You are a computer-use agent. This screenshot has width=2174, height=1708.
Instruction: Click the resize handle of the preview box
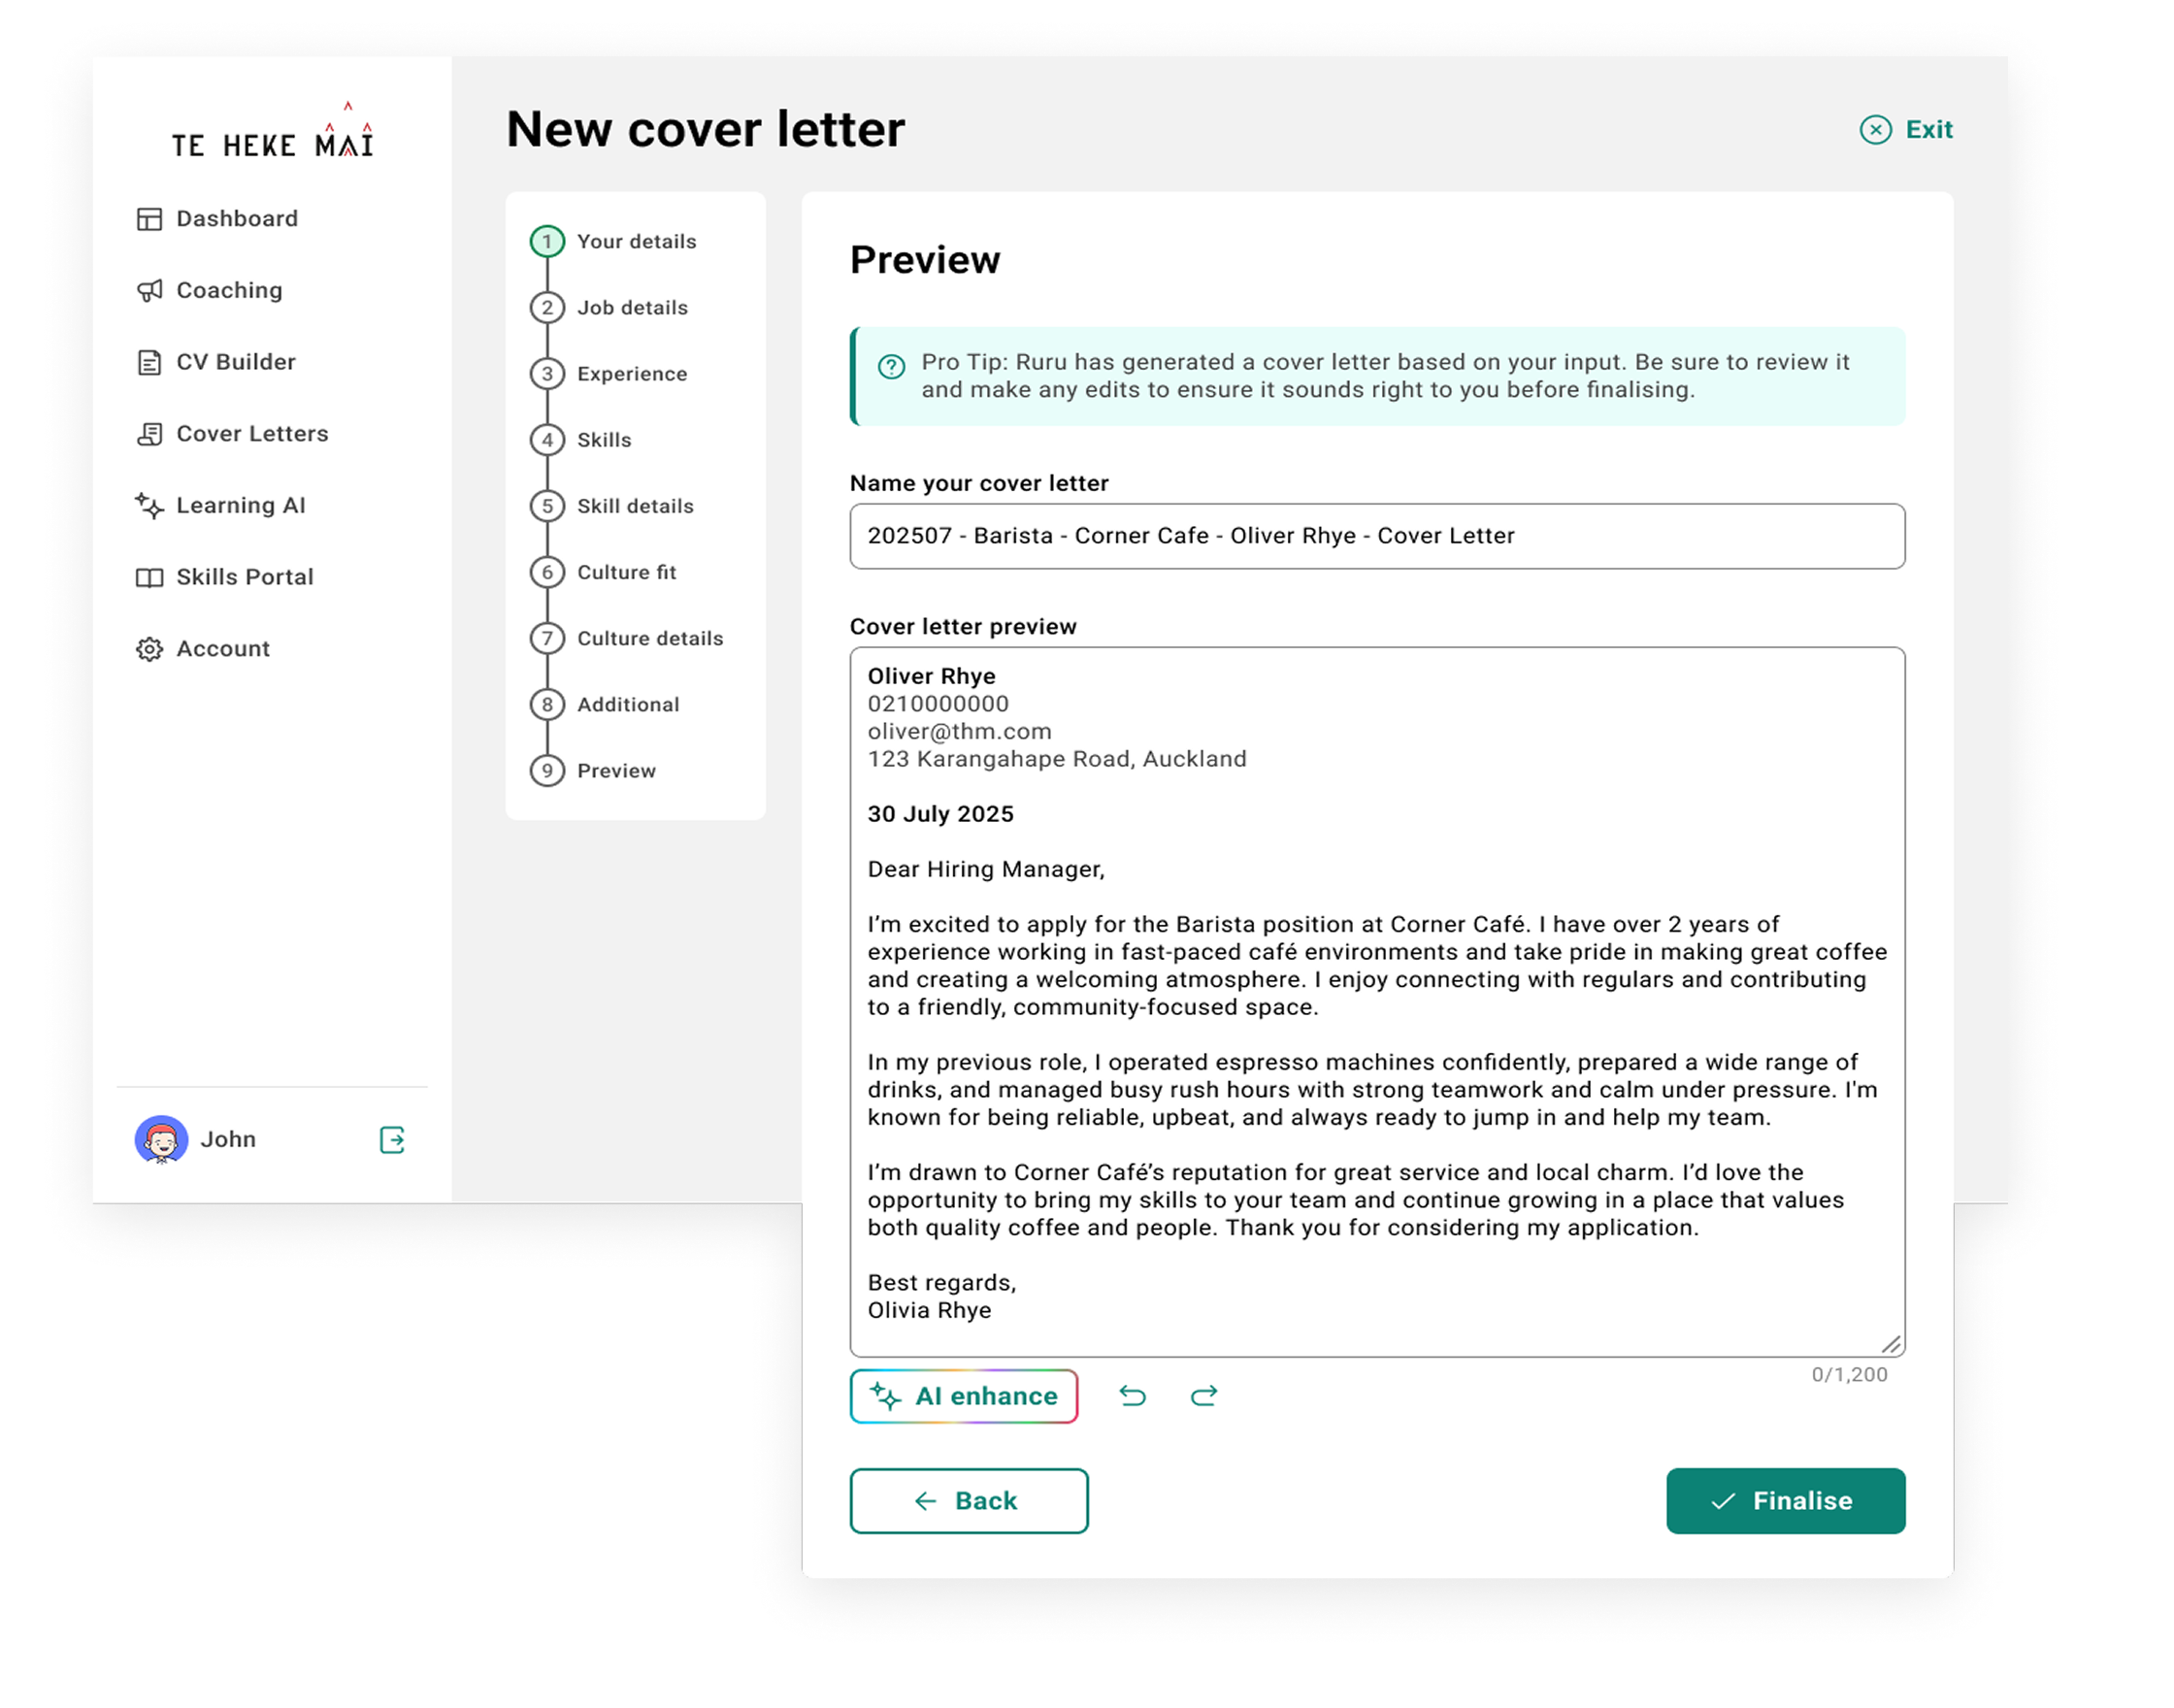click(x=1890, y=1344)
